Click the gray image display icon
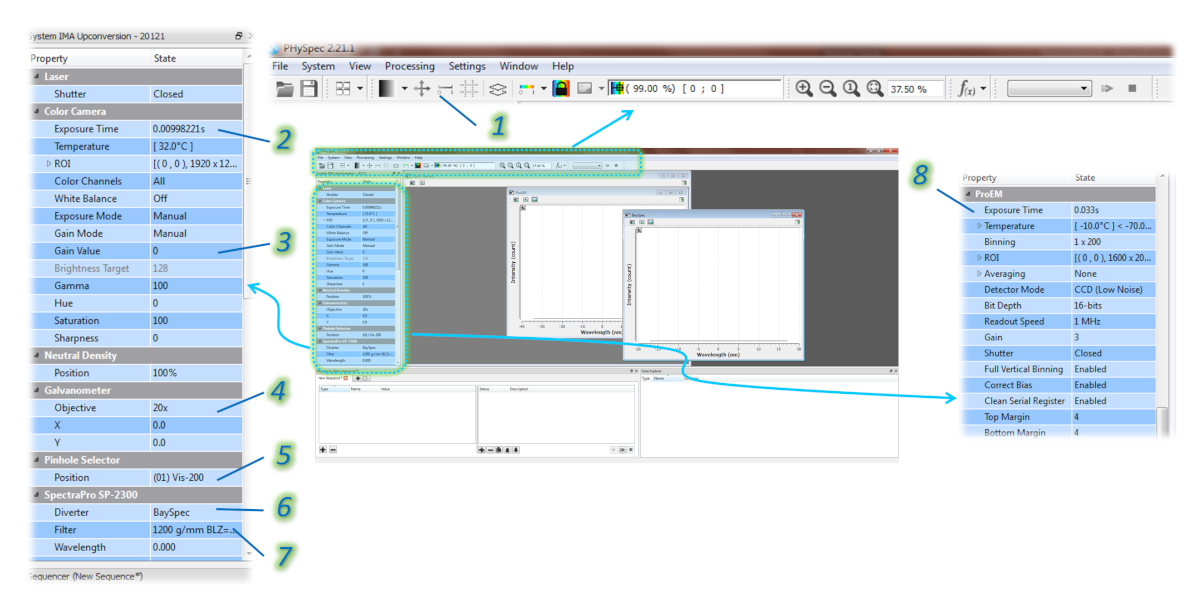 586,89
